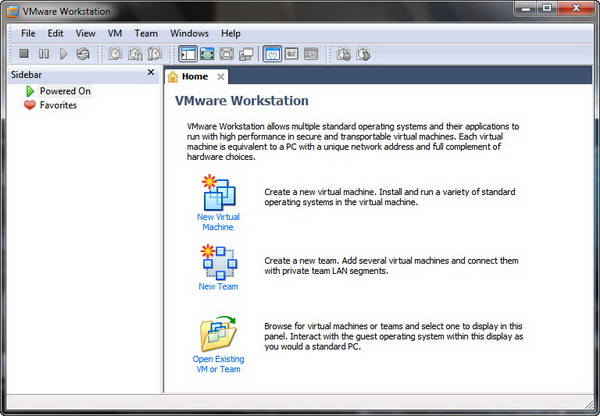Open the Team menu

(146, 34)
